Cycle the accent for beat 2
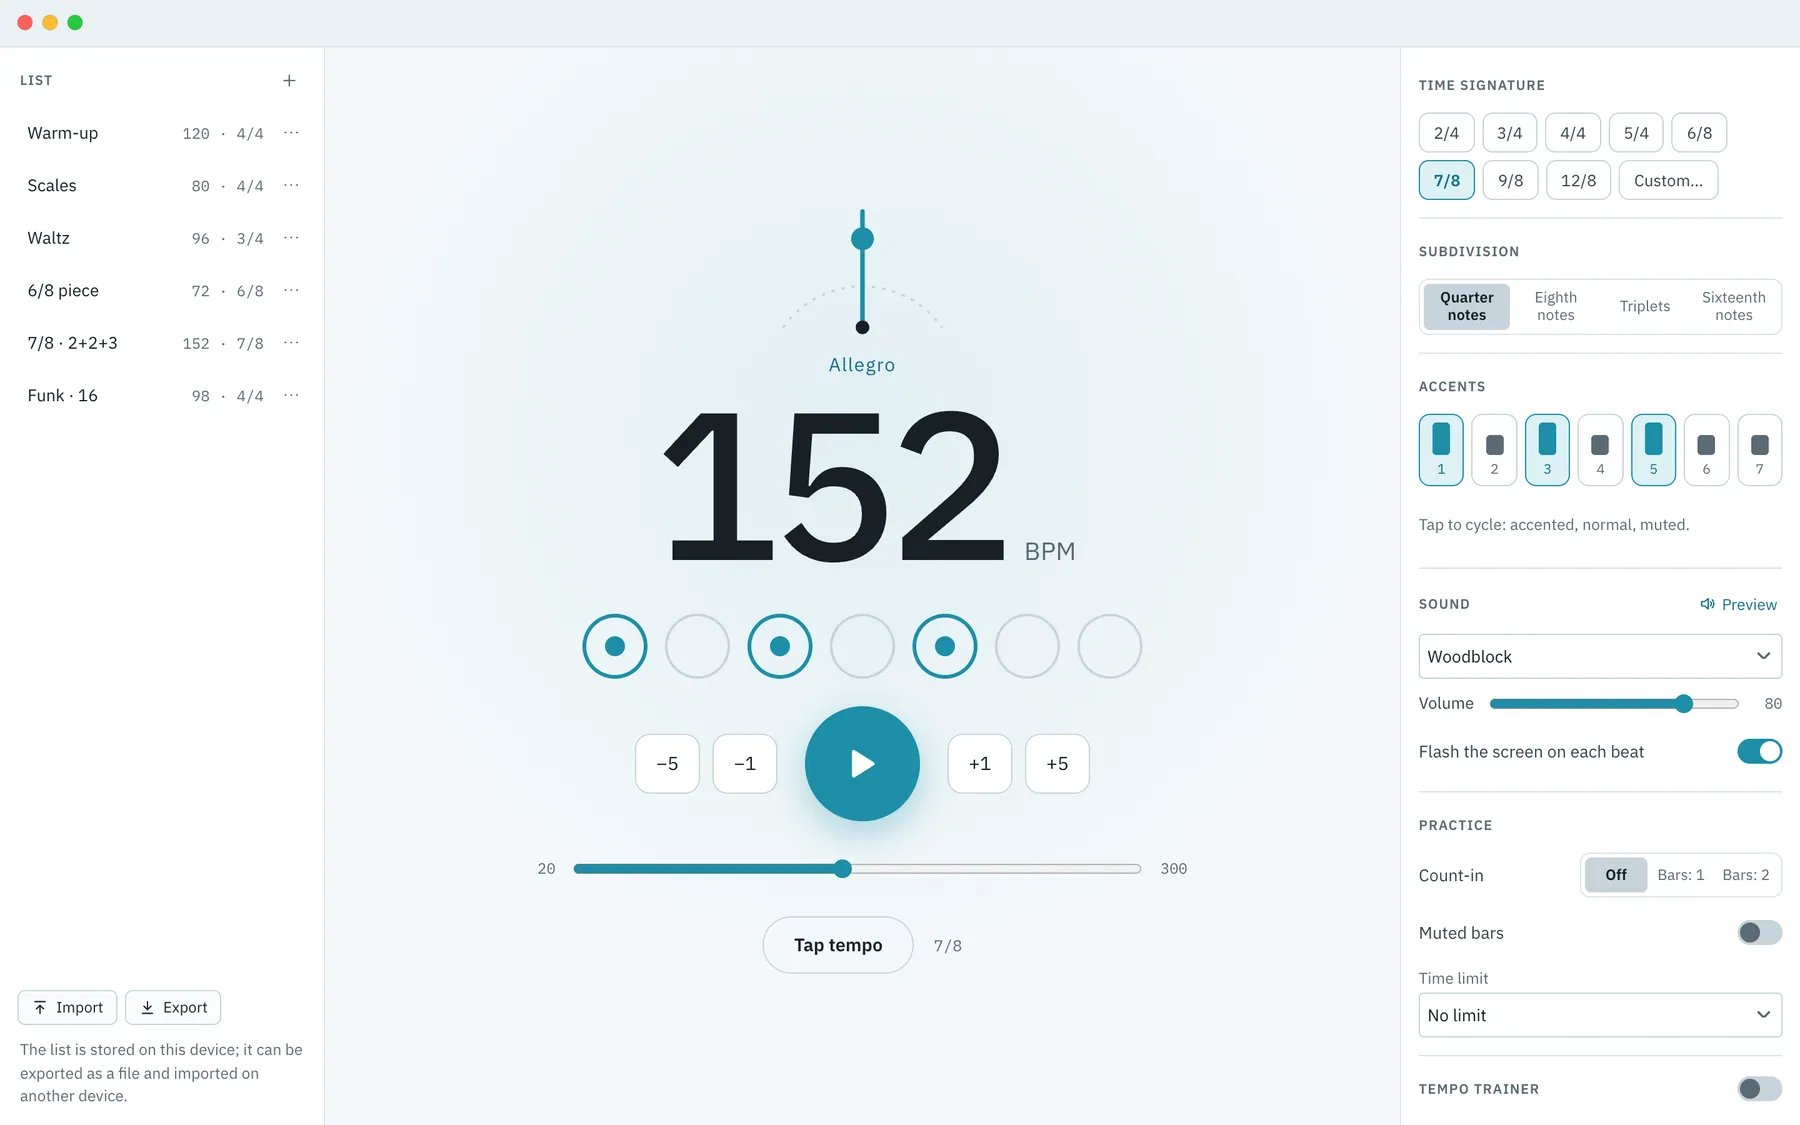The image size is (1800, 1125). (x=1494, y=450)
